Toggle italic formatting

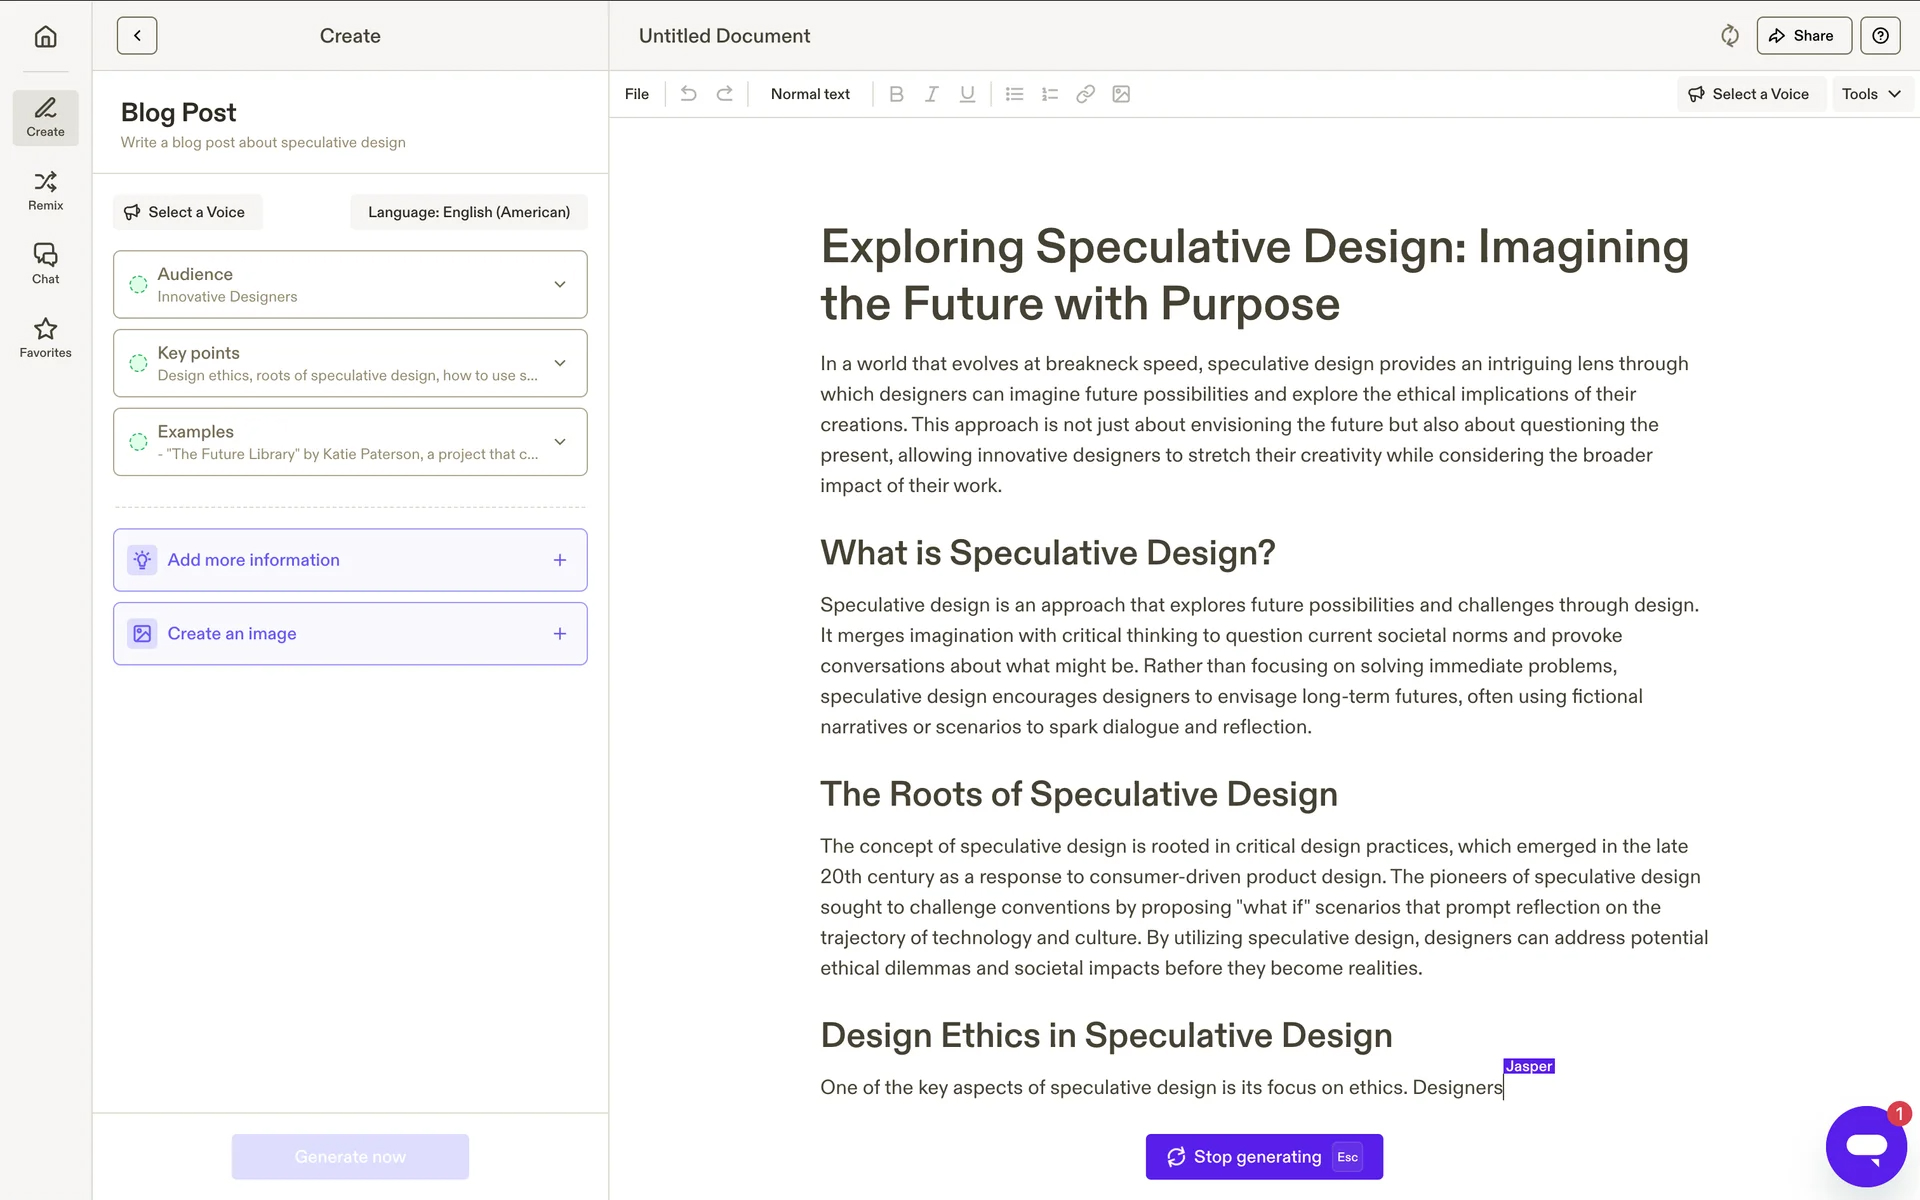(x=931, y=94)
